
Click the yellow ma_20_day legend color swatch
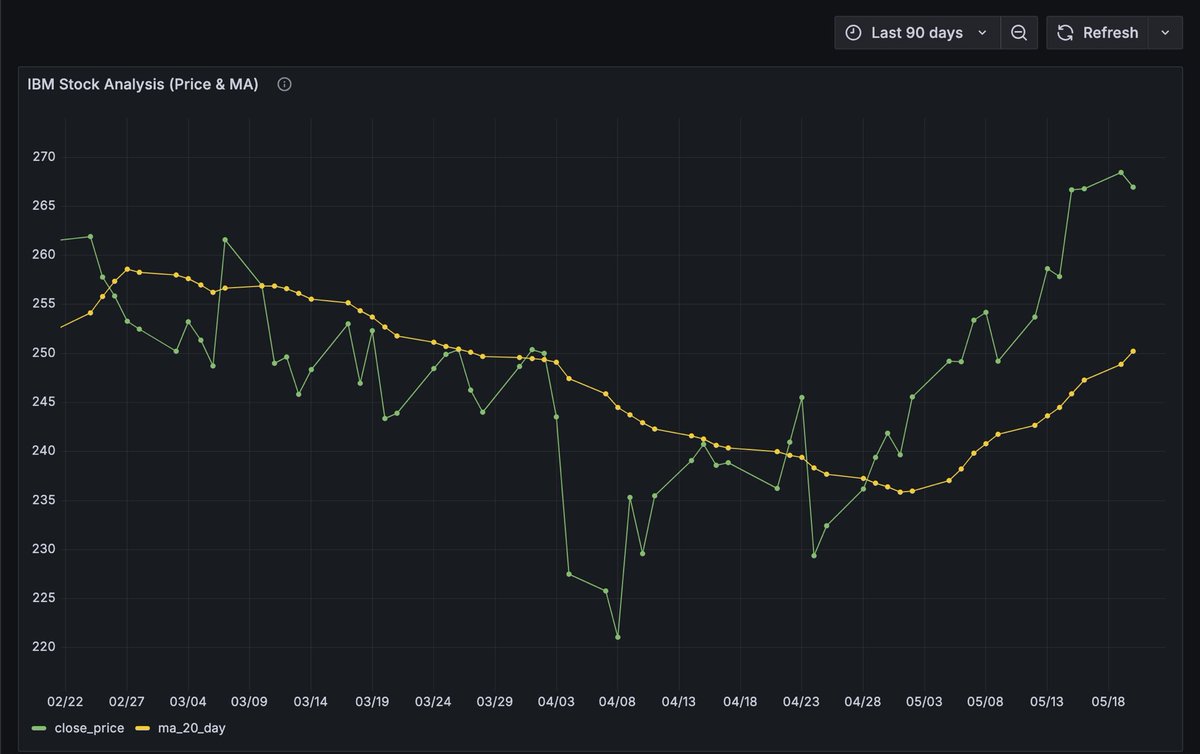(142, 728)
